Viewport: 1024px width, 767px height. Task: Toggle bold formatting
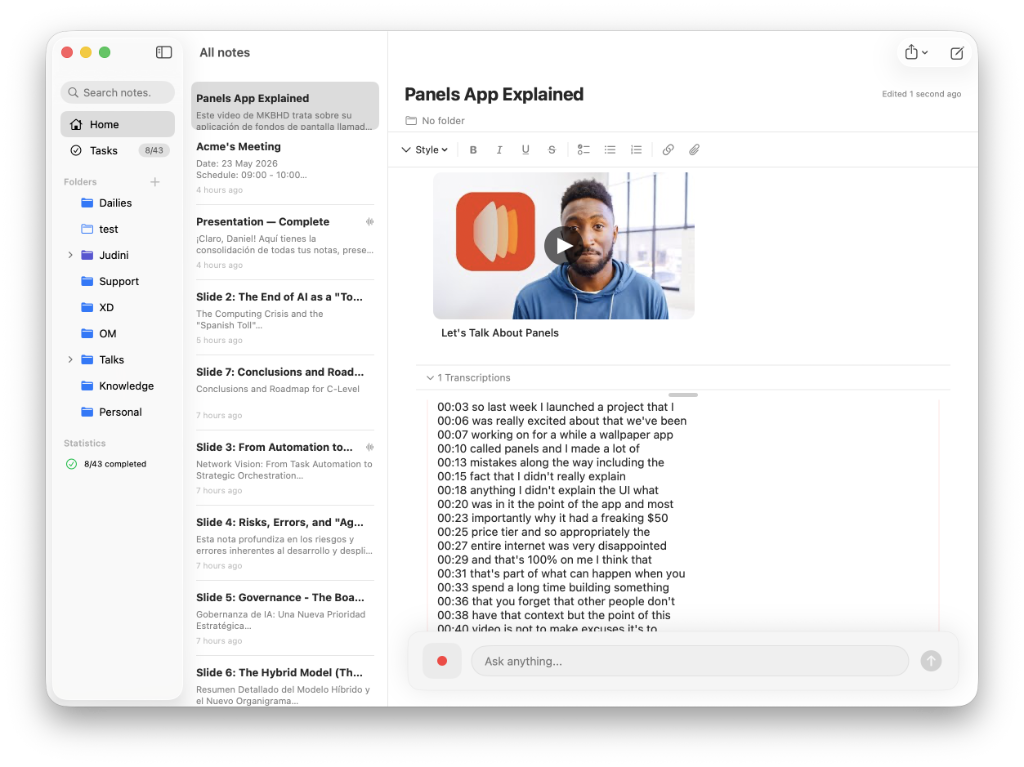coord(473,150)
